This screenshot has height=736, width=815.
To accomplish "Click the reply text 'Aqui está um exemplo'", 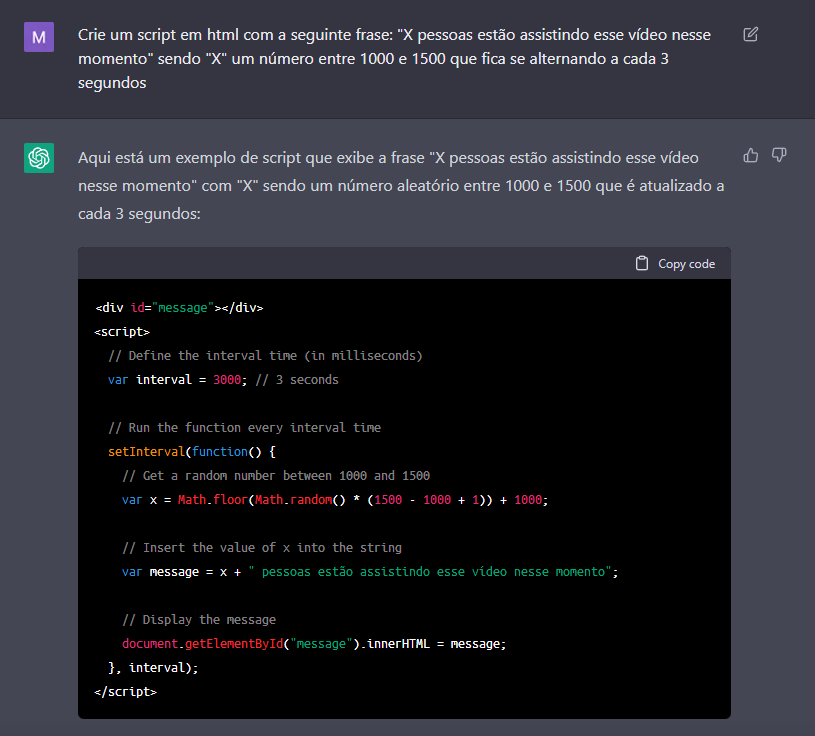I will 401,186.
